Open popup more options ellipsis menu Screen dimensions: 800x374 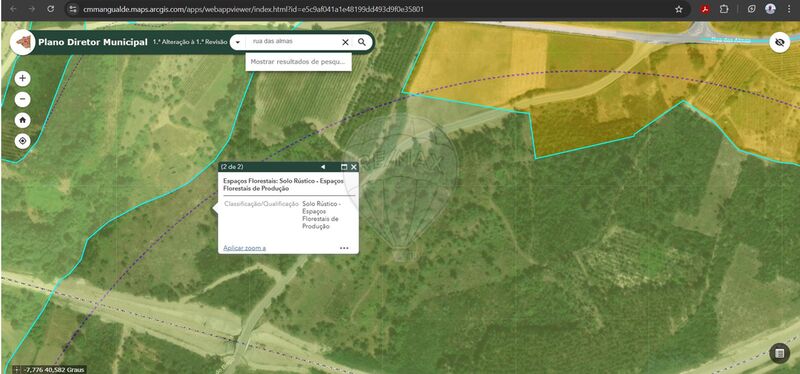[344, 248]
